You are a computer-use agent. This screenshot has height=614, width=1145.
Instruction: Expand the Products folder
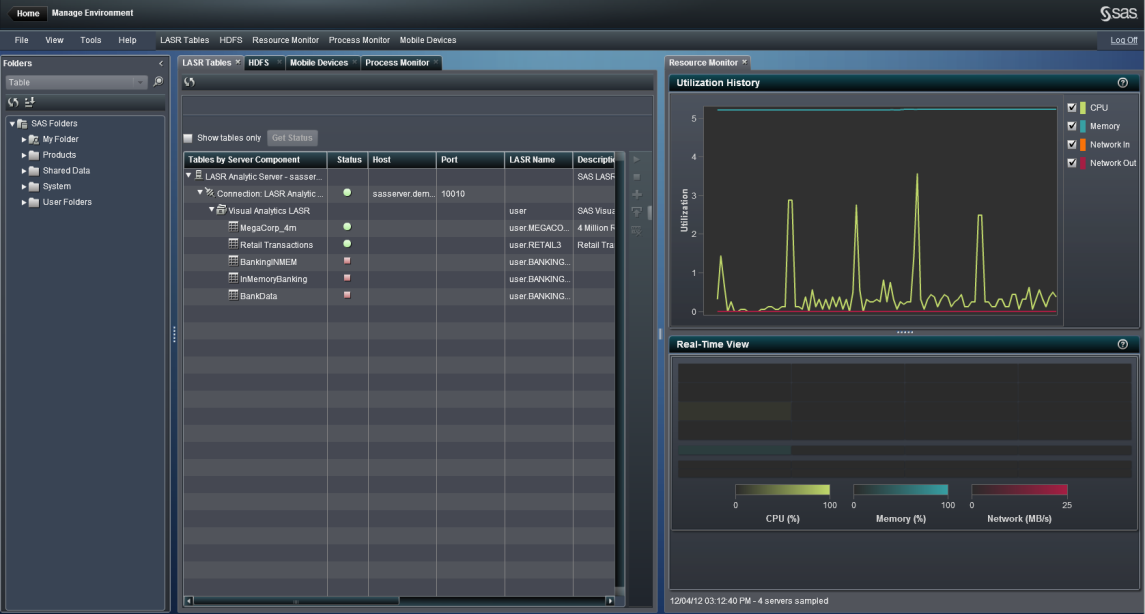click(24, 155)
